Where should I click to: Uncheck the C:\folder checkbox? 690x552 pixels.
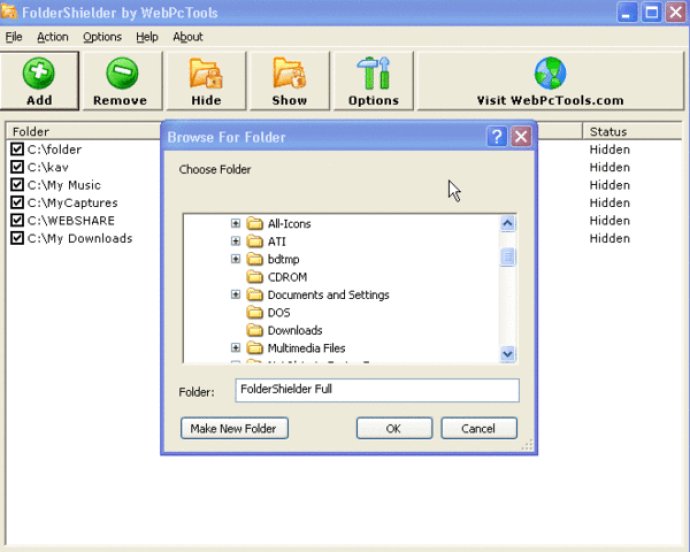pos(17,149)
